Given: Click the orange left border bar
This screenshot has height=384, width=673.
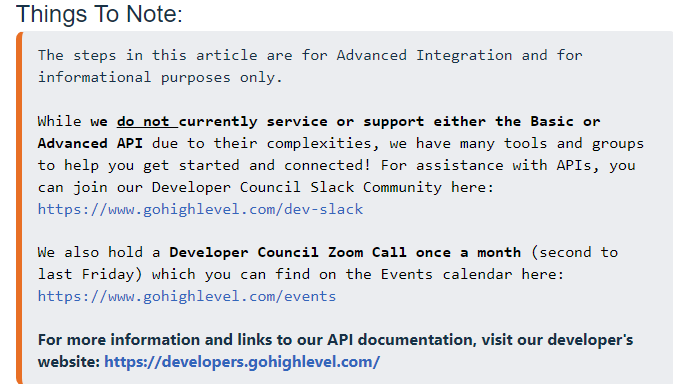Looking at the screenshot, I should [x=19, y=208].
